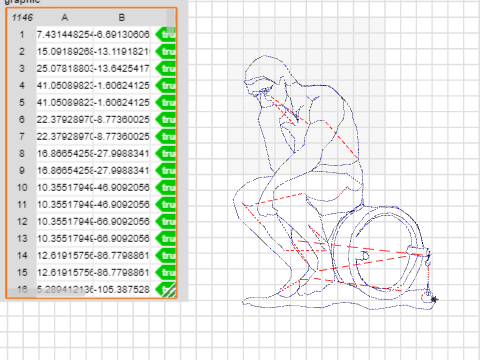This screenshot has width=480, height=360.
Task: Click row number 14 label
Action: [22, 255]
